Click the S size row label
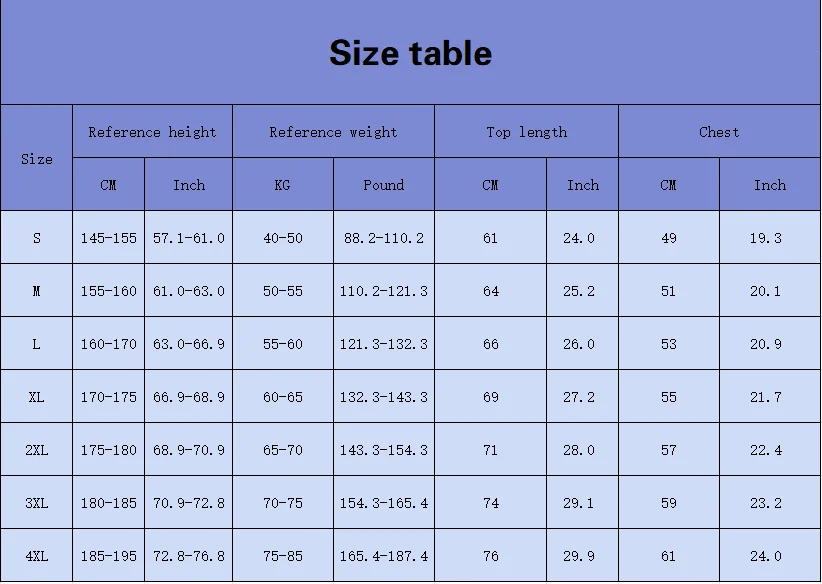This screenshot has width=822, height=584. pos(37,238)
